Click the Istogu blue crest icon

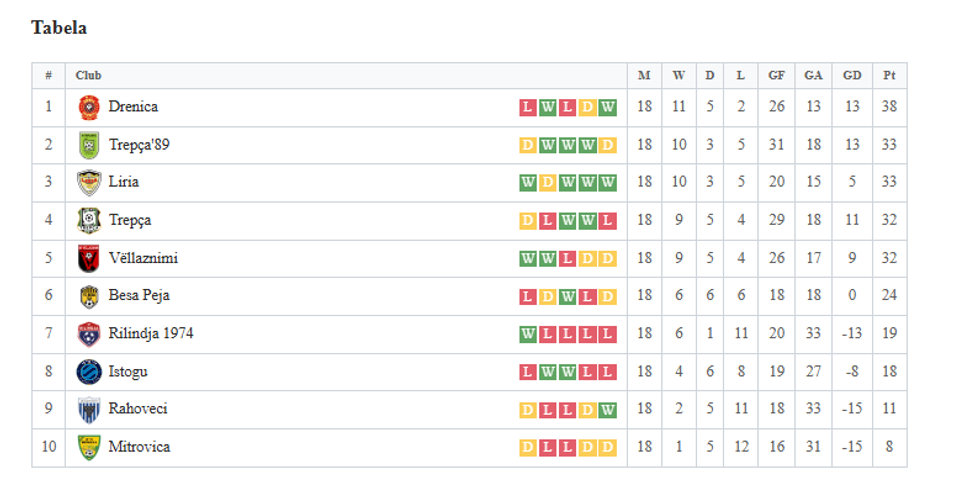(89, 372)
